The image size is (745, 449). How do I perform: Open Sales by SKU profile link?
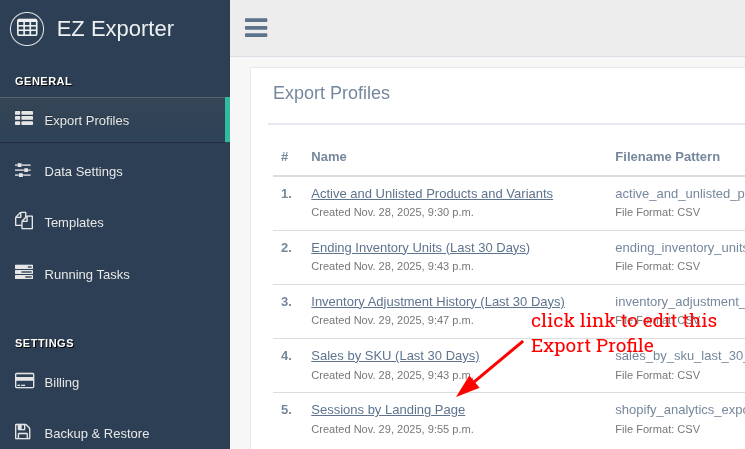(395, 355)
